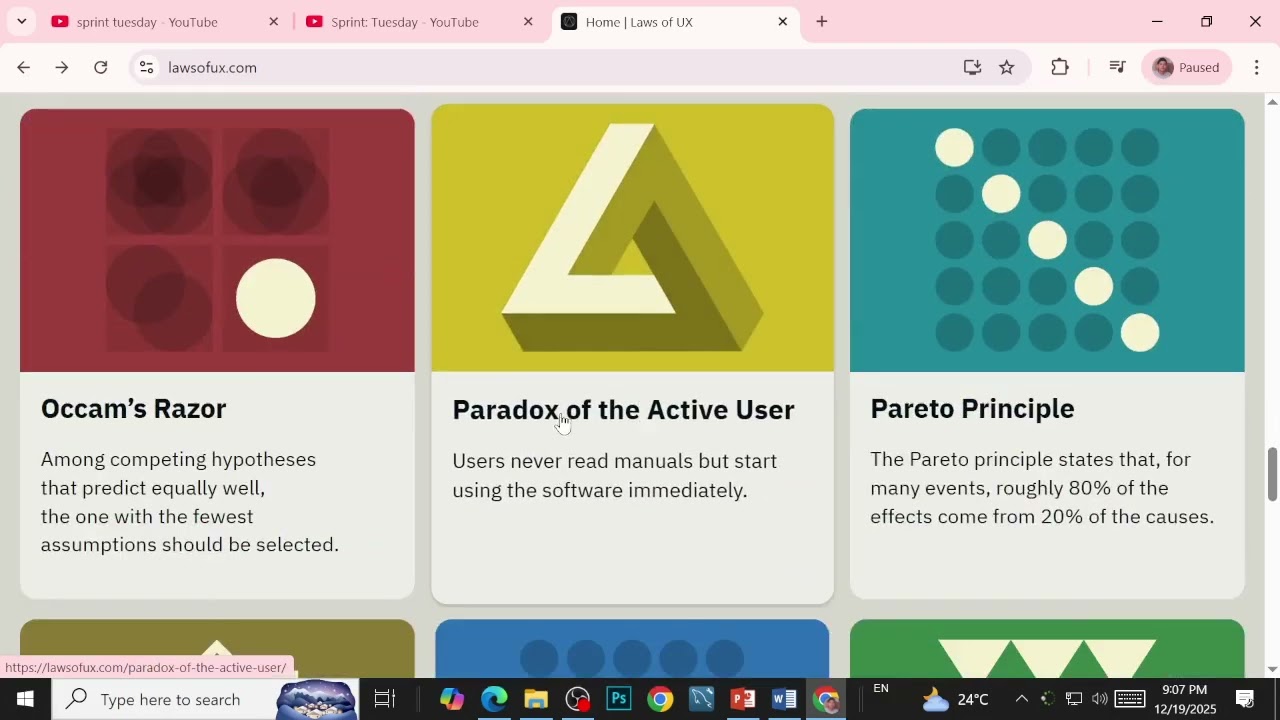1280x720 pixels.
Task: Switch to PowerPoint on the taskbar
Action: coord(743,699)
